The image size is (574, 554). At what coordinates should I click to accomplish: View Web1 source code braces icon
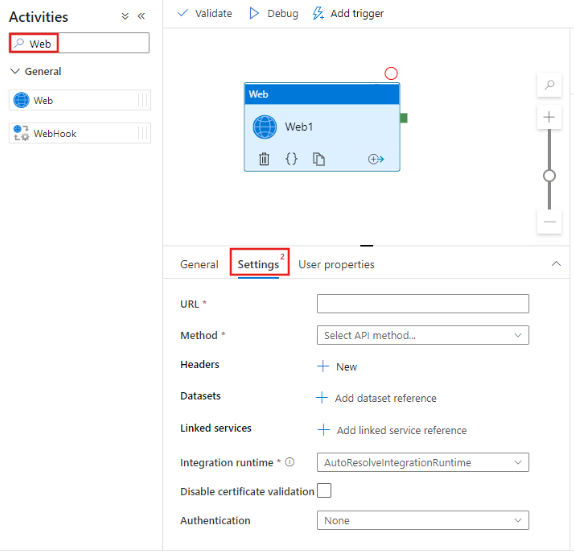291,159
